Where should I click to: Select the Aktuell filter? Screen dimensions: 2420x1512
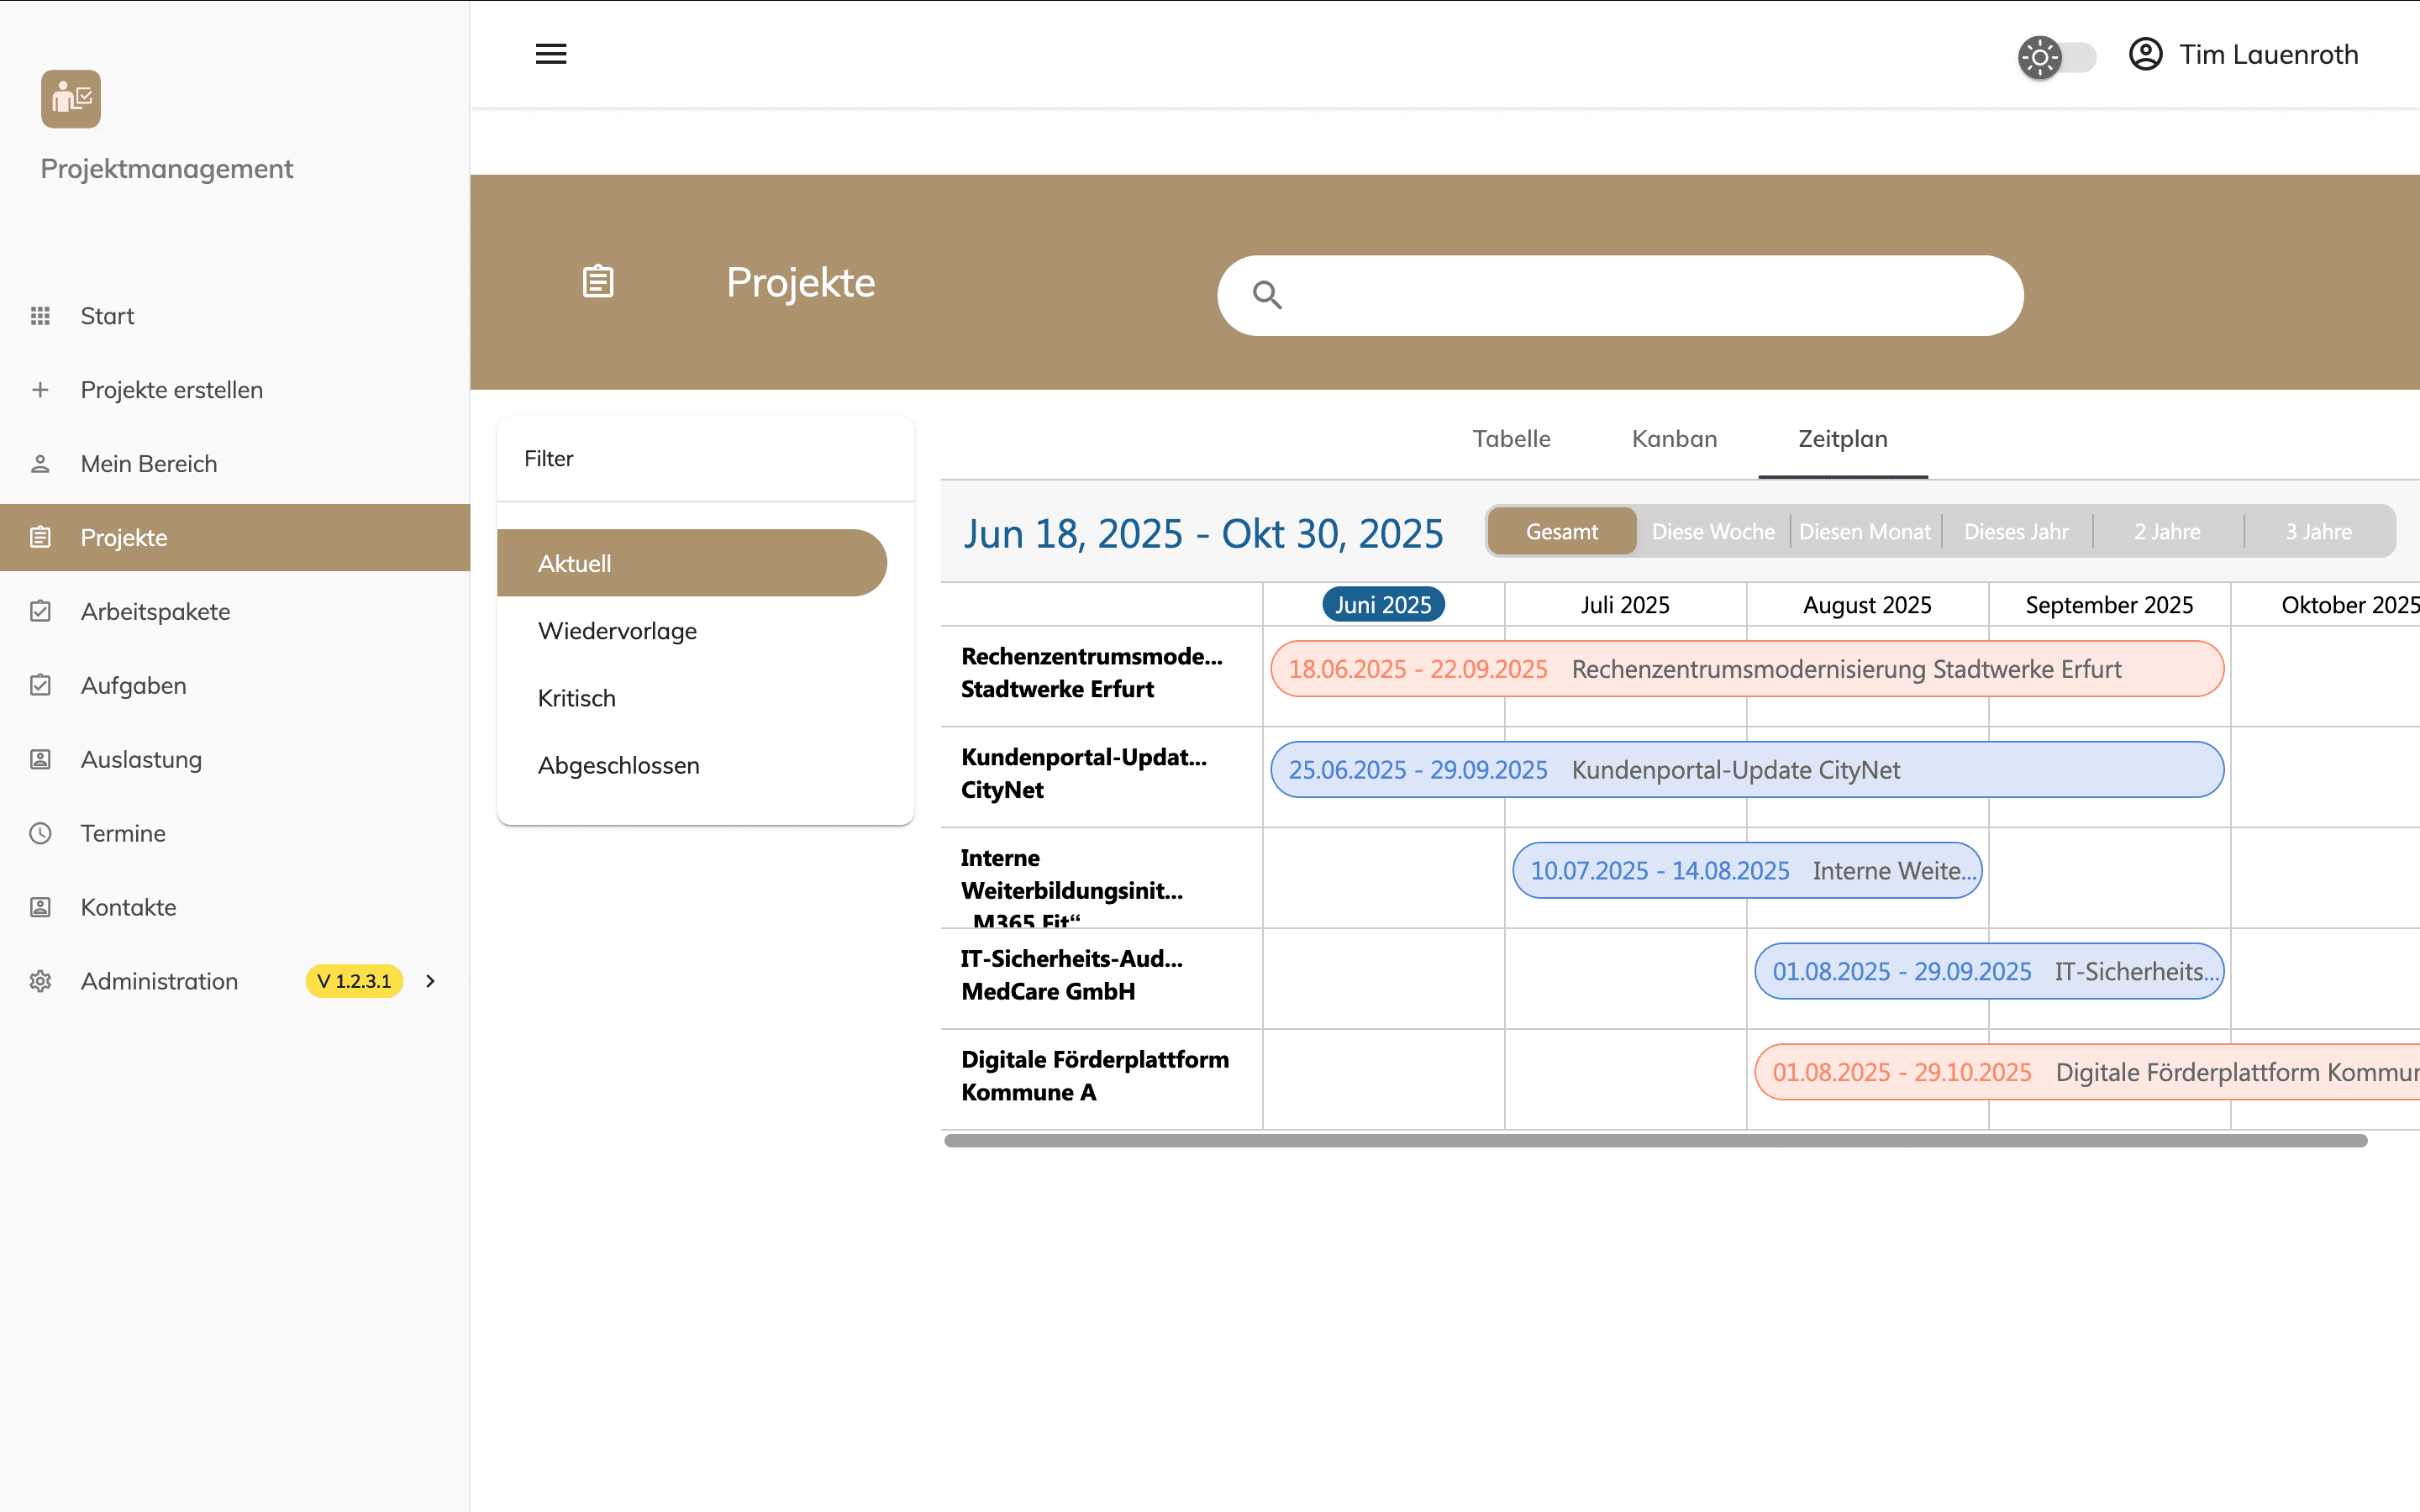point(692,563)
